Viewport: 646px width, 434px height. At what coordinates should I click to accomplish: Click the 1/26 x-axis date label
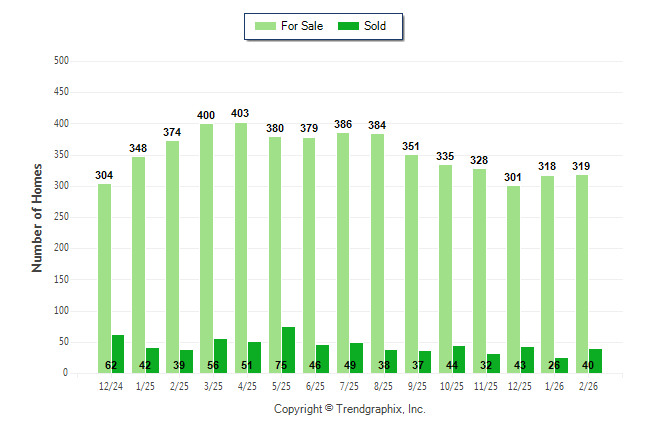click(553, 387)
